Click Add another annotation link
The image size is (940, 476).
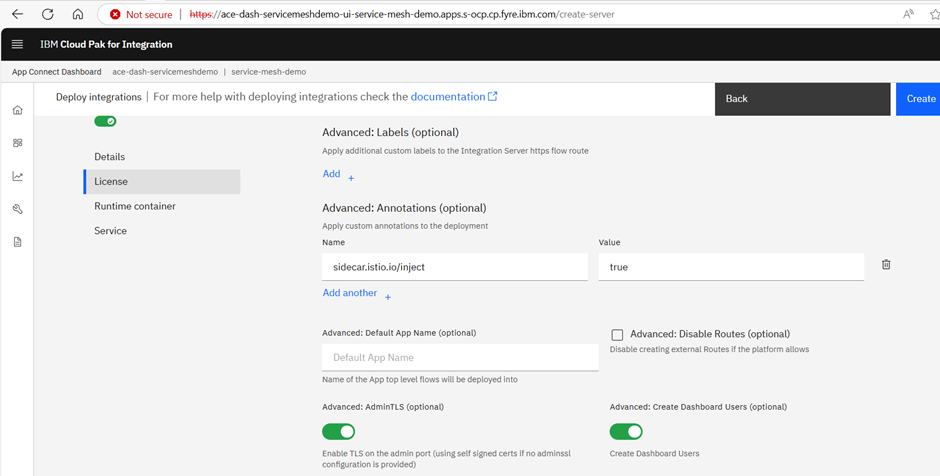350,293
